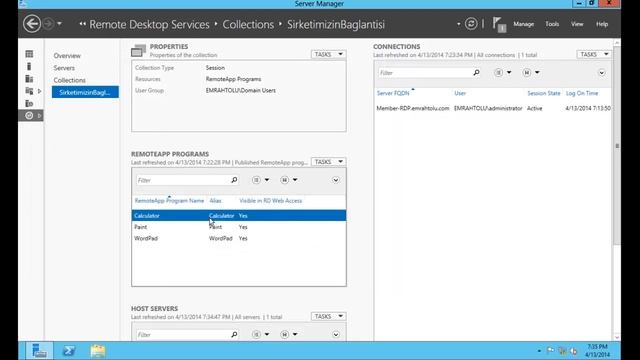This screenshot has width=640, height=360.
Task: Select the Paint RemoteApp row
Action: pyautogui.click(x=239, y=227)
